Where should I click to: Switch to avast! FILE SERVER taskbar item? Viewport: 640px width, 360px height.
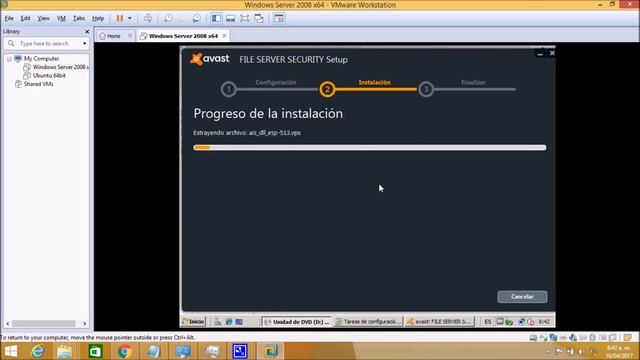[440, 322]
